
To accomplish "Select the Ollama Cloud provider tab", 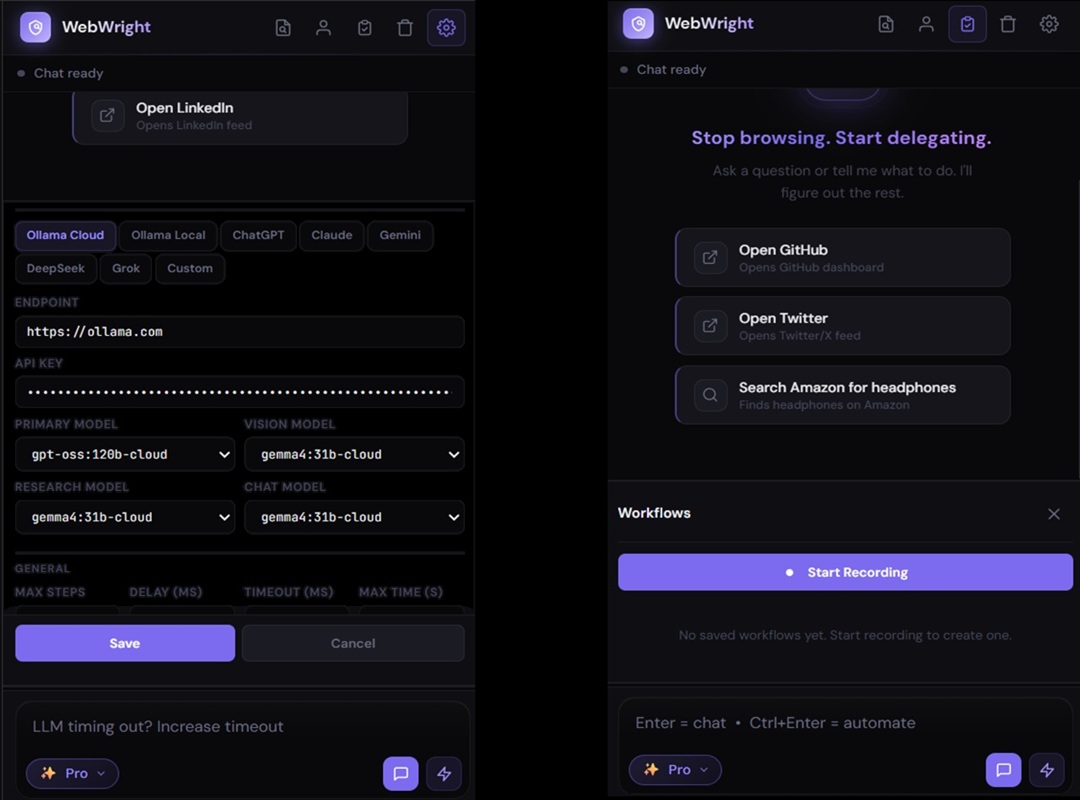I will click(65, 236).
